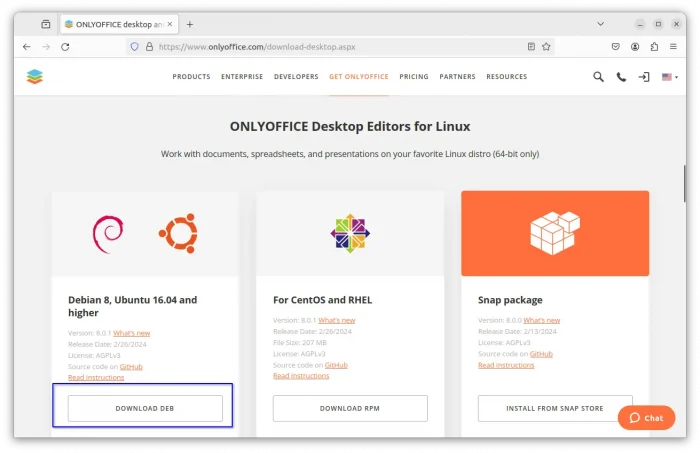Viewport: 700px width, 453px height.
Task: Open the PRODUCTS menu
Action: point(191,76)
